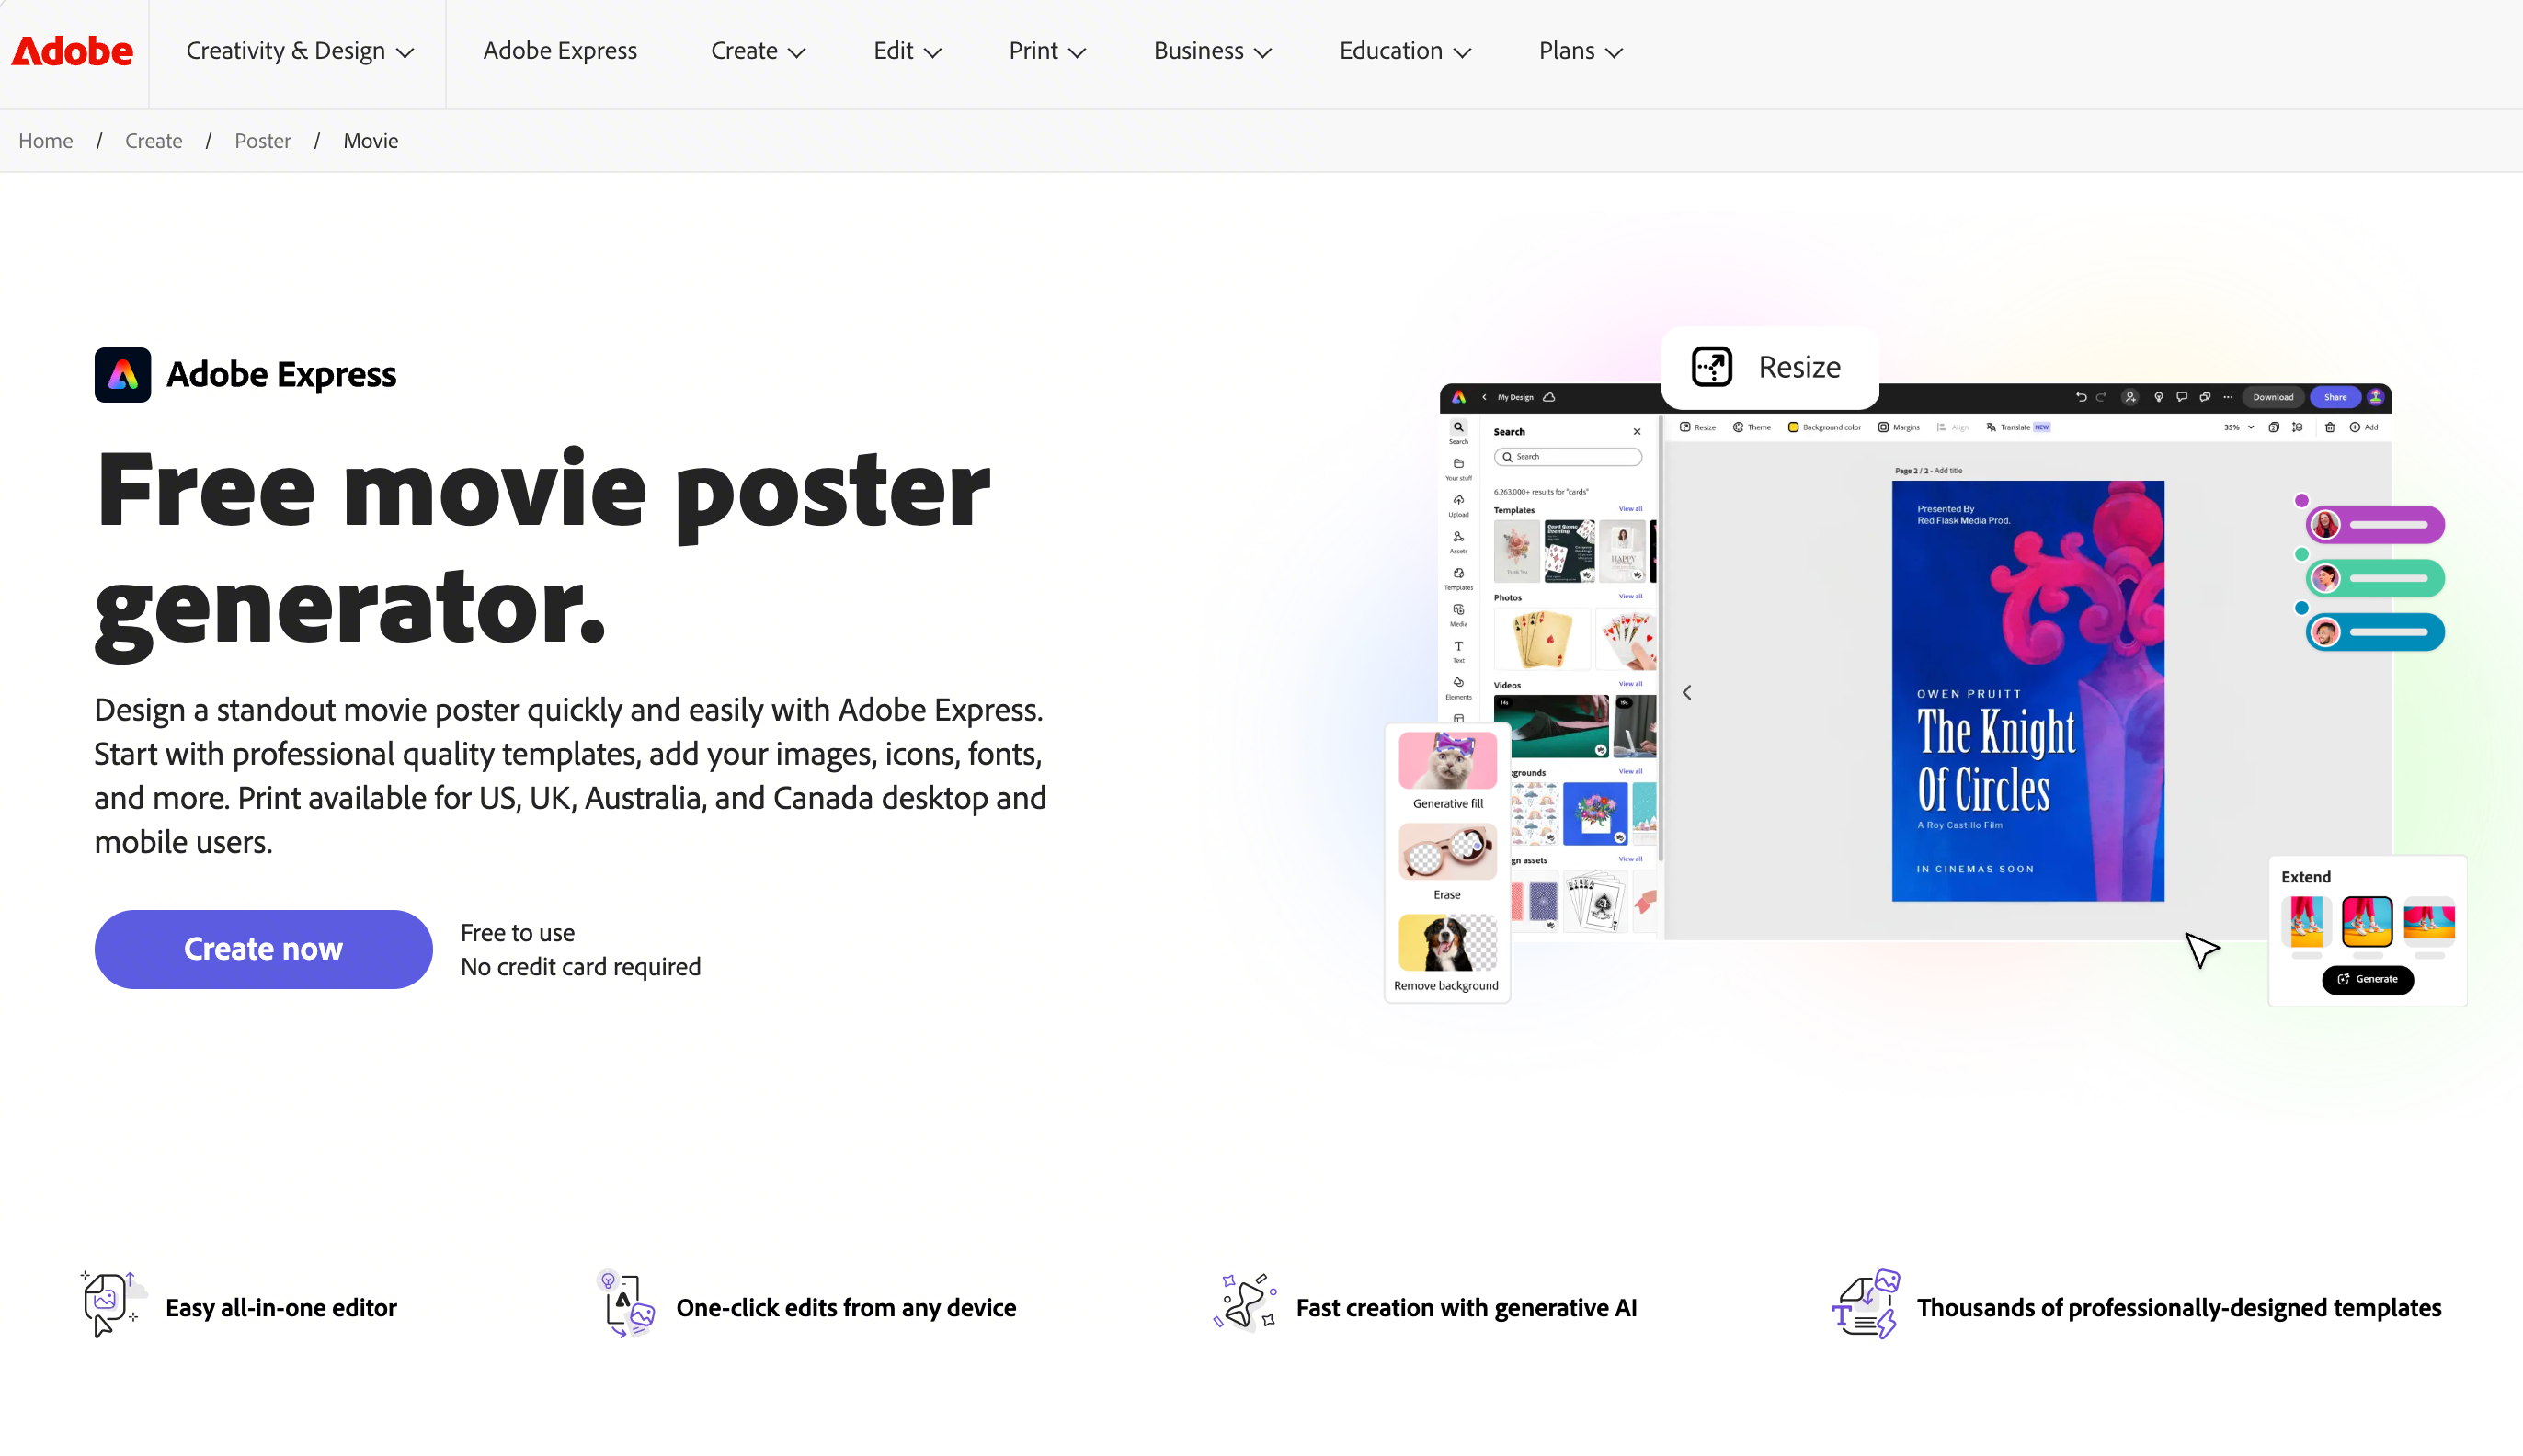Click the One-click edits from any device icon
Screen dimensions: 2523x1456
(x=626, y=1304)
